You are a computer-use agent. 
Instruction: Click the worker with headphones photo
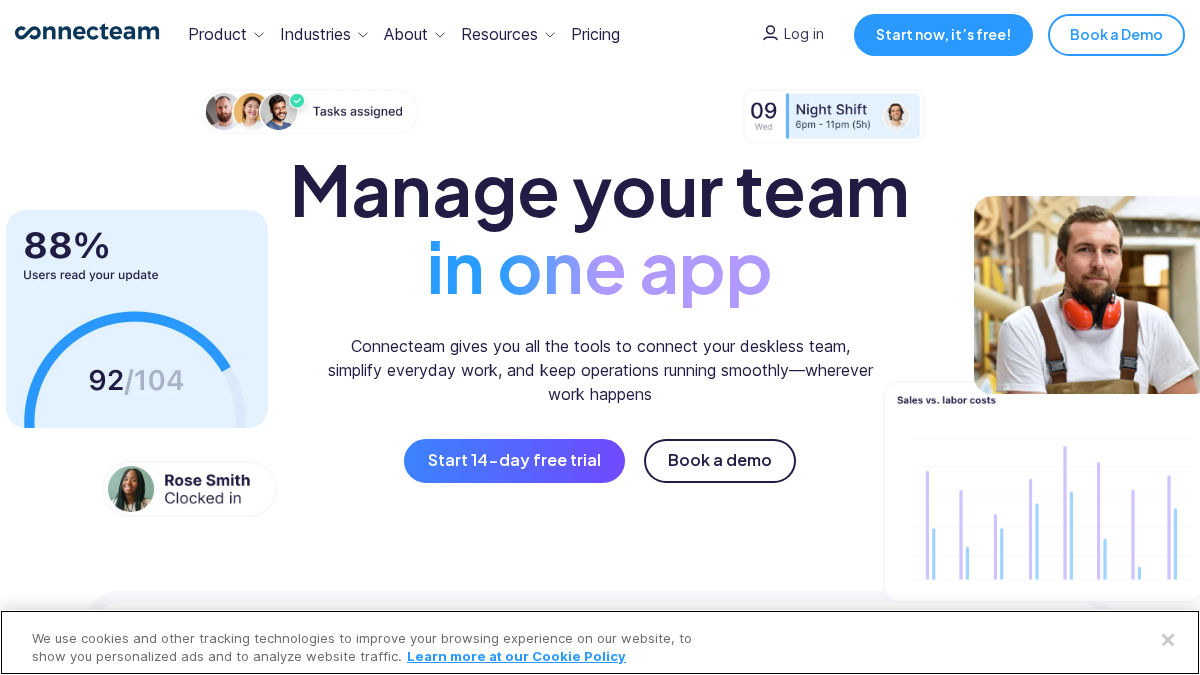pyautogui.click(x=1087, y=295)
